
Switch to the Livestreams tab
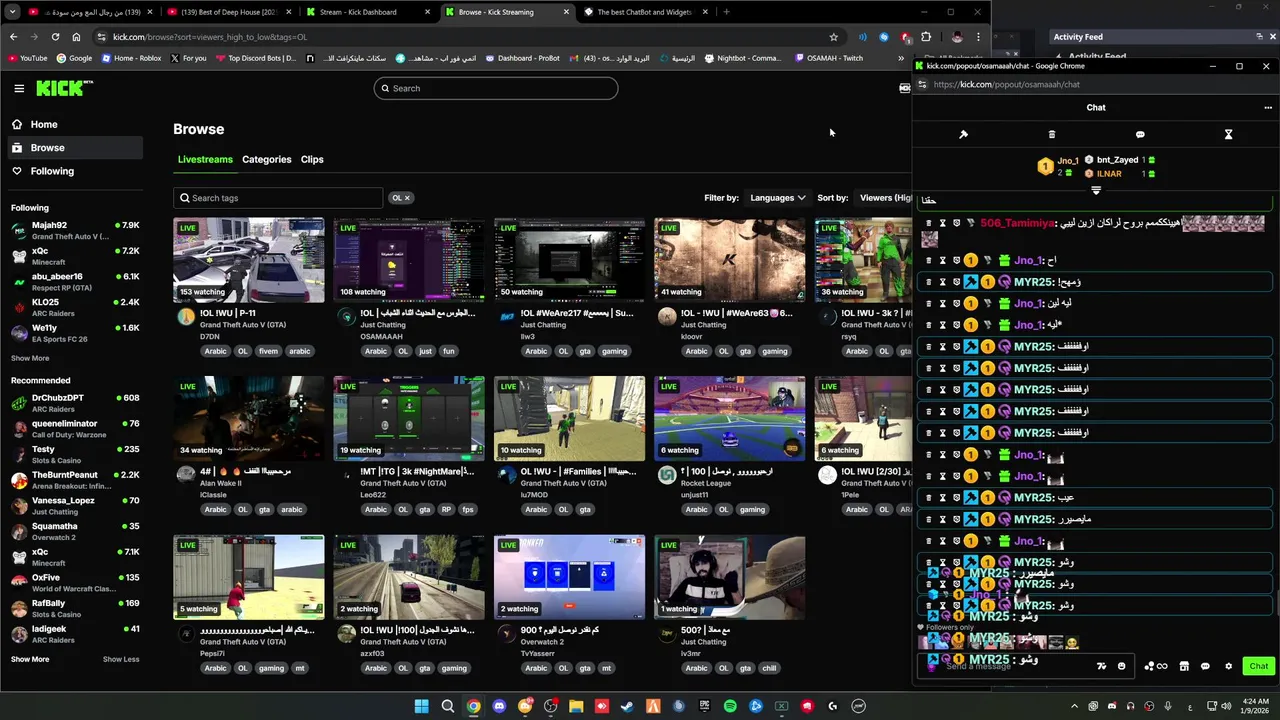tap(205, 159)
